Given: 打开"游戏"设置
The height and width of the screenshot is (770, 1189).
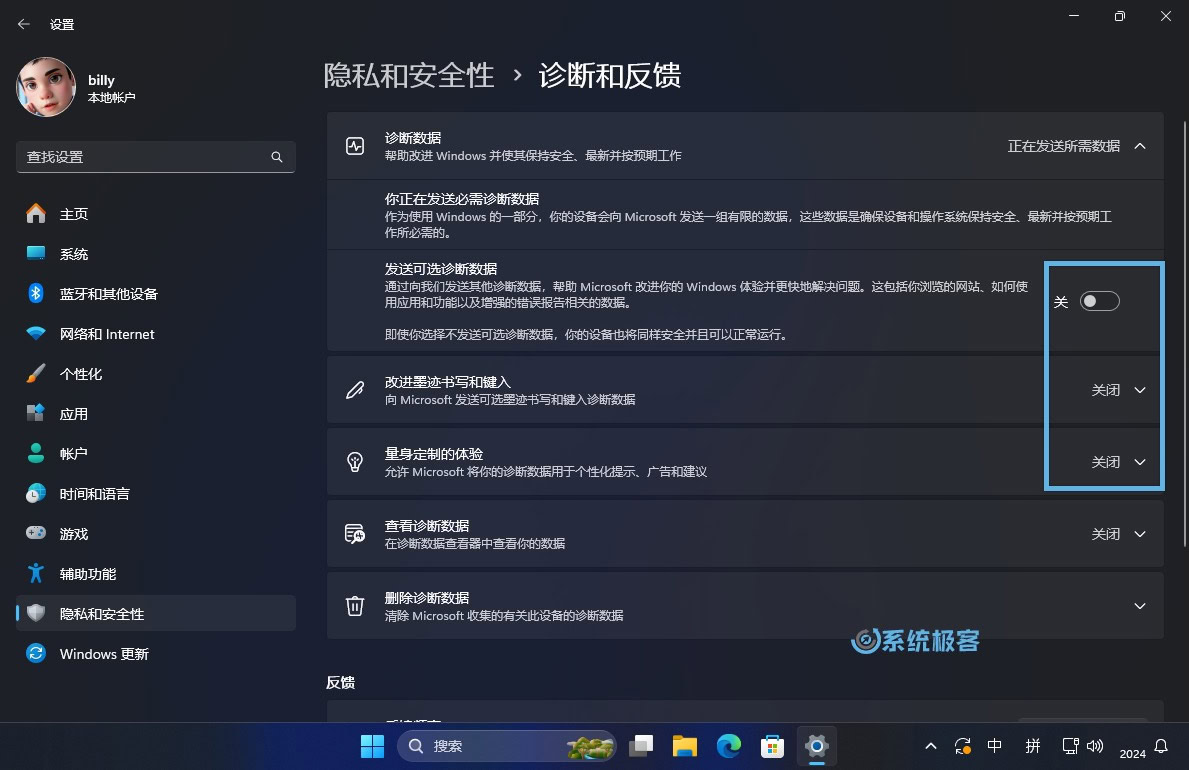Looking at the screenshot, I should click(73, 533).
